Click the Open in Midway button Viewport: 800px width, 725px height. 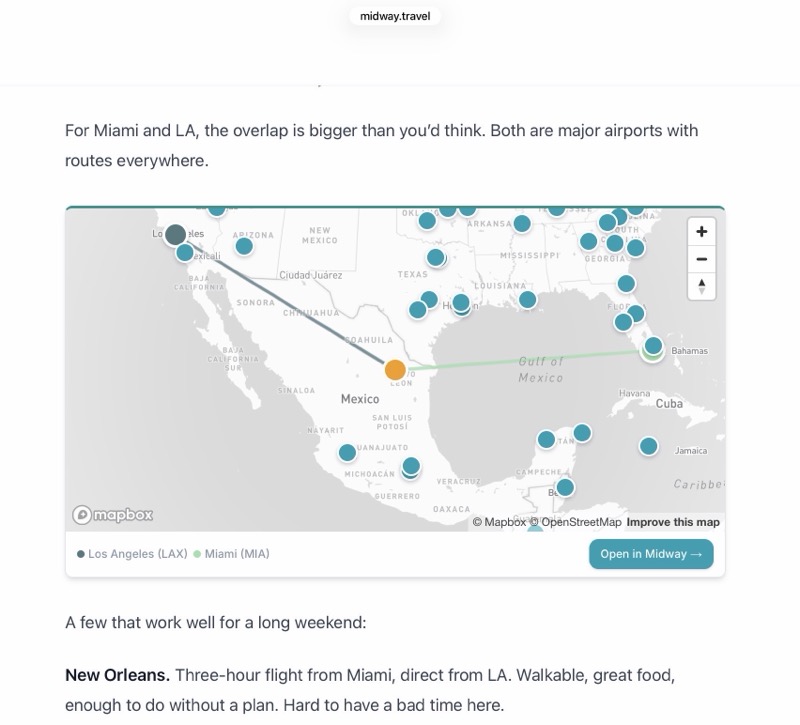click(x=651, y=553)
